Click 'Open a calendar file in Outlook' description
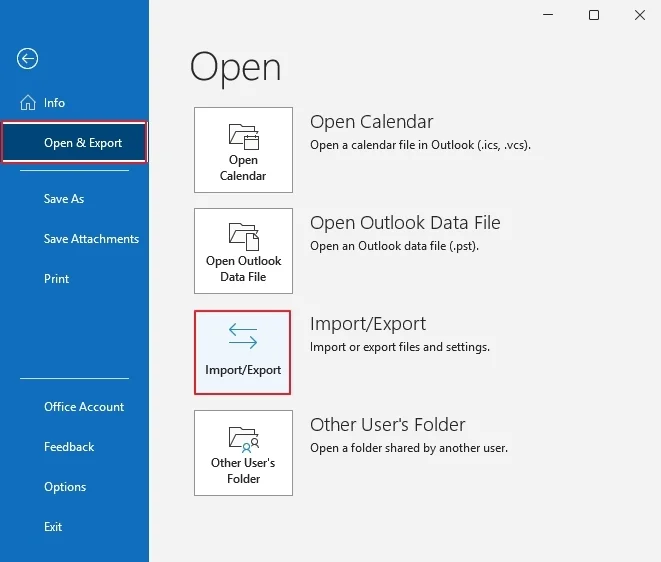 pos(420,145)
